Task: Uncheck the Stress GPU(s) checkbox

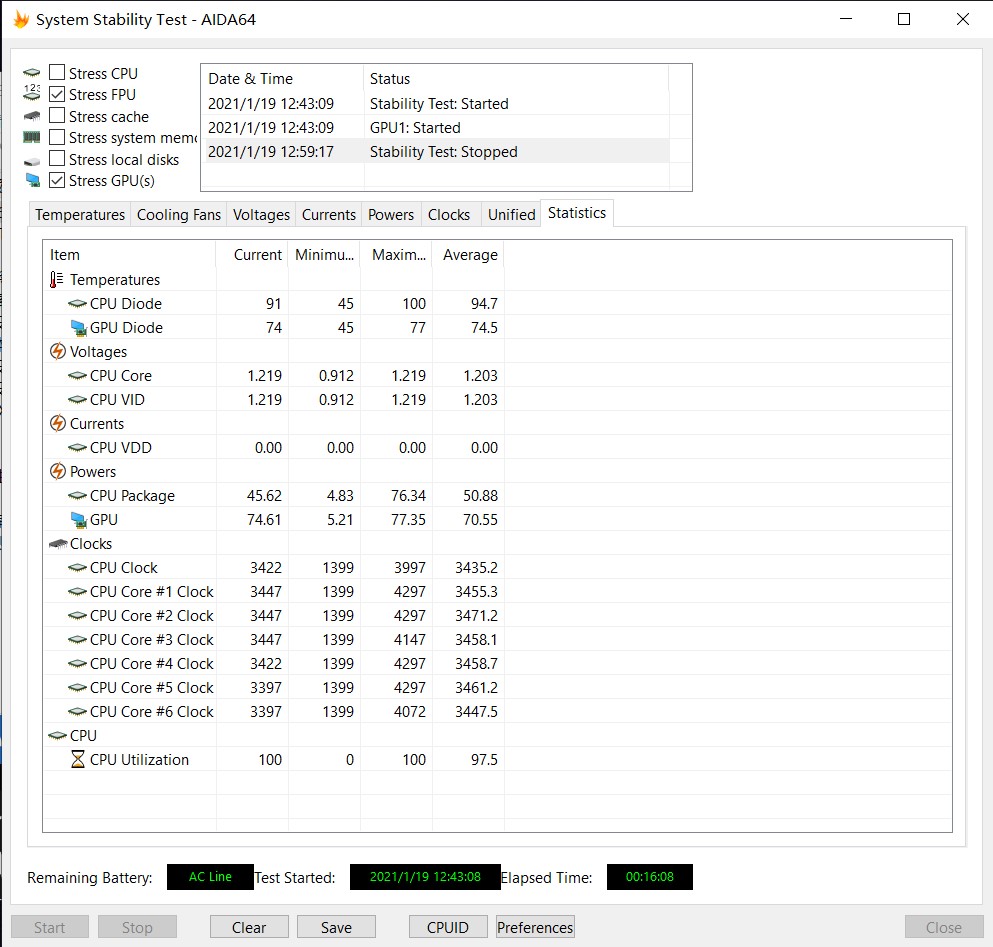Action: pos(57,180)
